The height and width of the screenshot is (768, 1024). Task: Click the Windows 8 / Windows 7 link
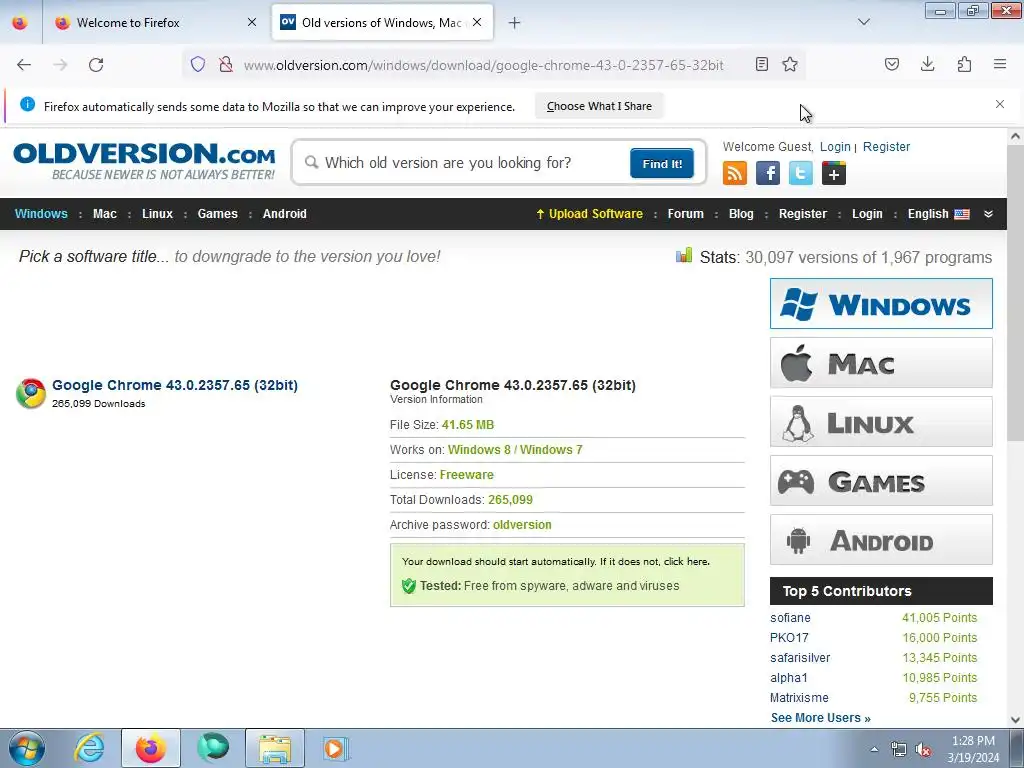coord(515,450)
